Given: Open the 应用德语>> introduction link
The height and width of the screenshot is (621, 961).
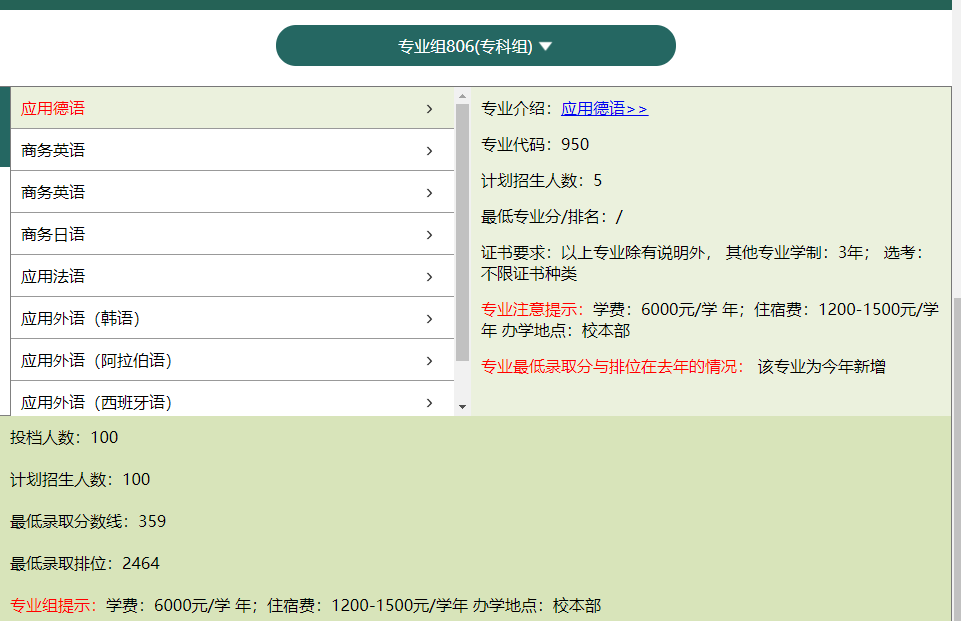Looking at the screenshot, I should pos(603,108).
